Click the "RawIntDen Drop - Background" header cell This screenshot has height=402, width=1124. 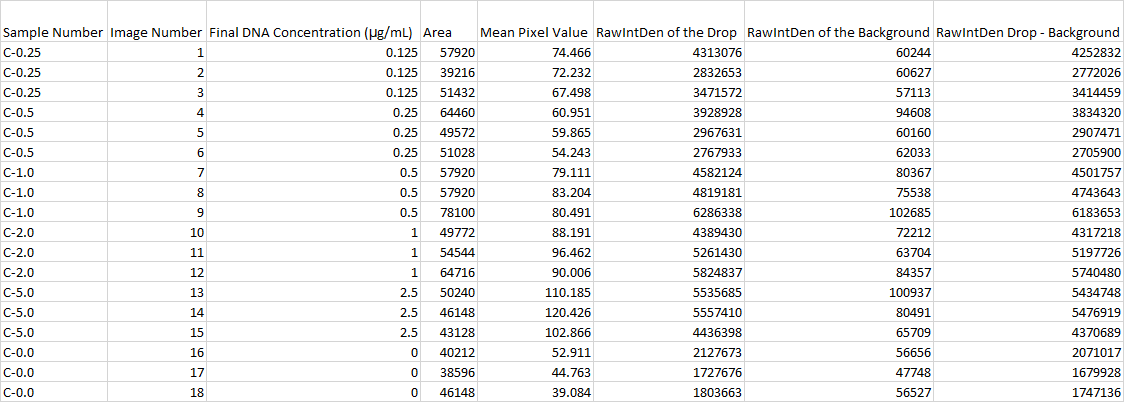tap(1029, 33)
